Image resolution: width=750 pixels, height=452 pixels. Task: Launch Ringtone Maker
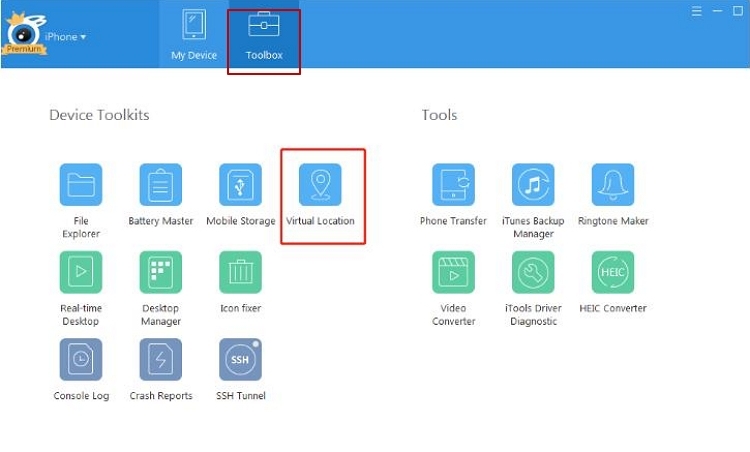coord(613,185)
